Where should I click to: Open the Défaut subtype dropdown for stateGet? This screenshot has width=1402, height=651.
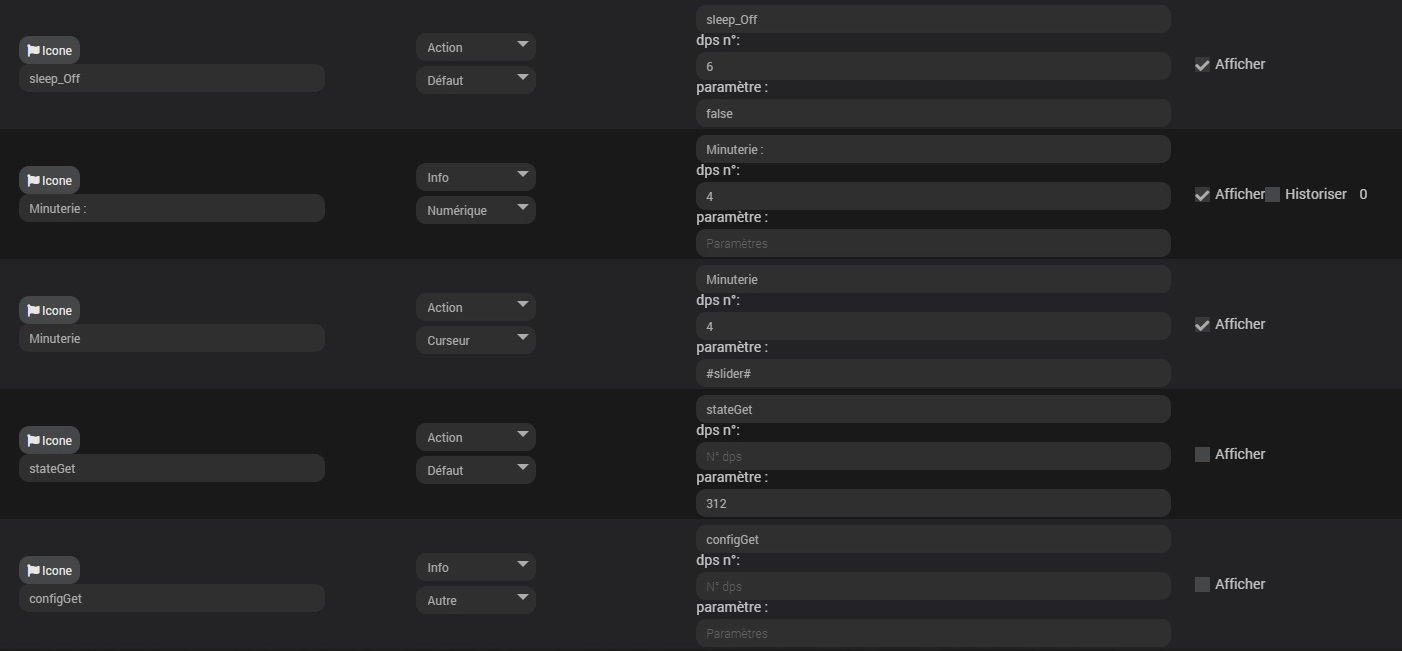pyautogui.click(x=476, y=470)
